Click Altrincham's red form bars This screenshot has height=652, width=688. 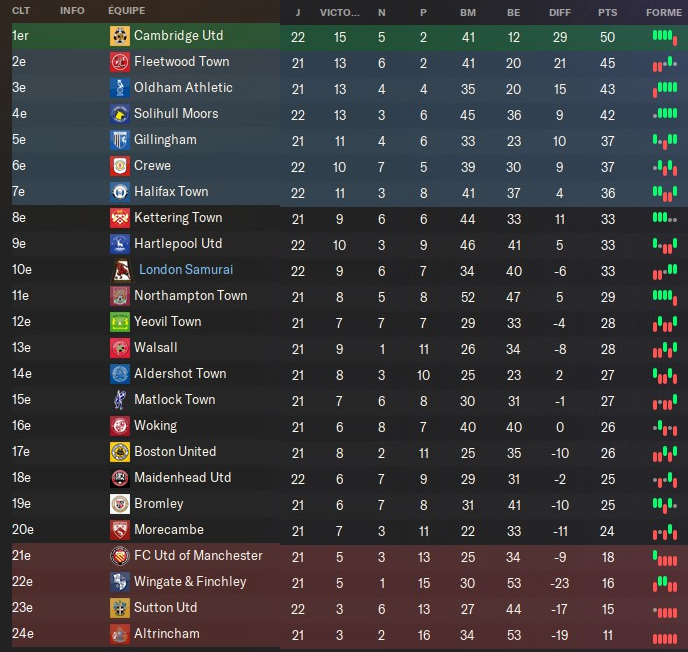coord(663,634)
